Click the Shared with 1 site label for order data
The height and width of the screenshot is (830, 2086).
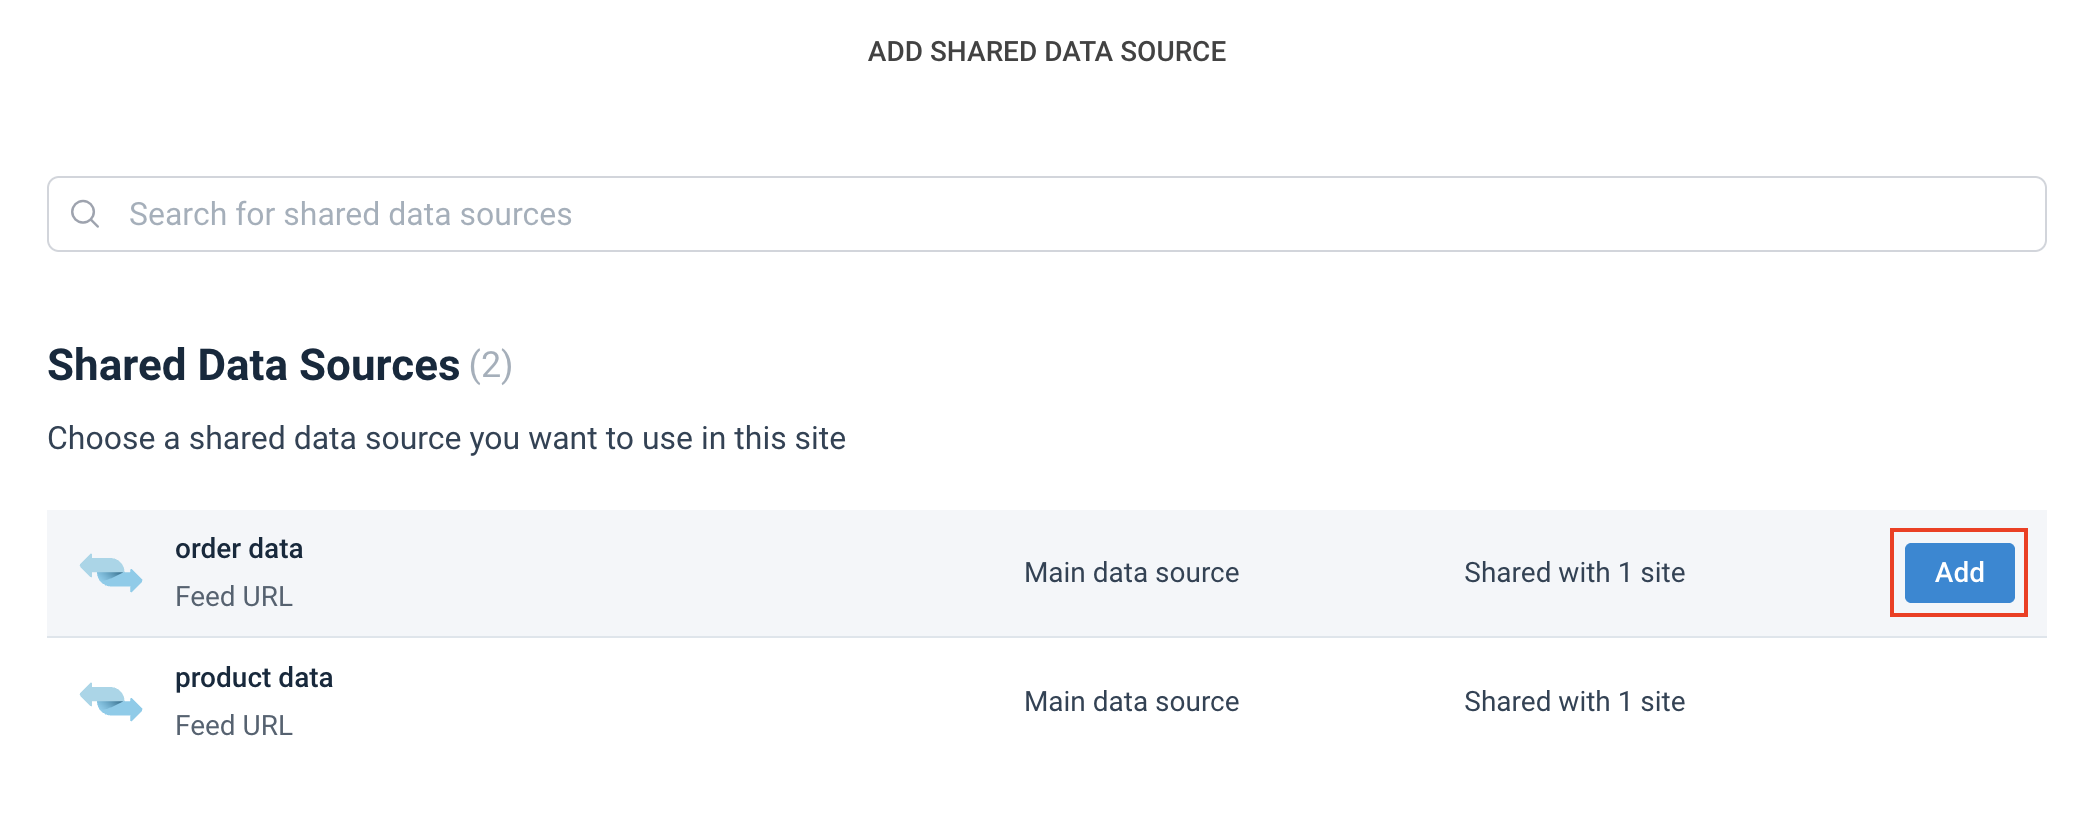pyautogui.click(x=1574, y=572)
